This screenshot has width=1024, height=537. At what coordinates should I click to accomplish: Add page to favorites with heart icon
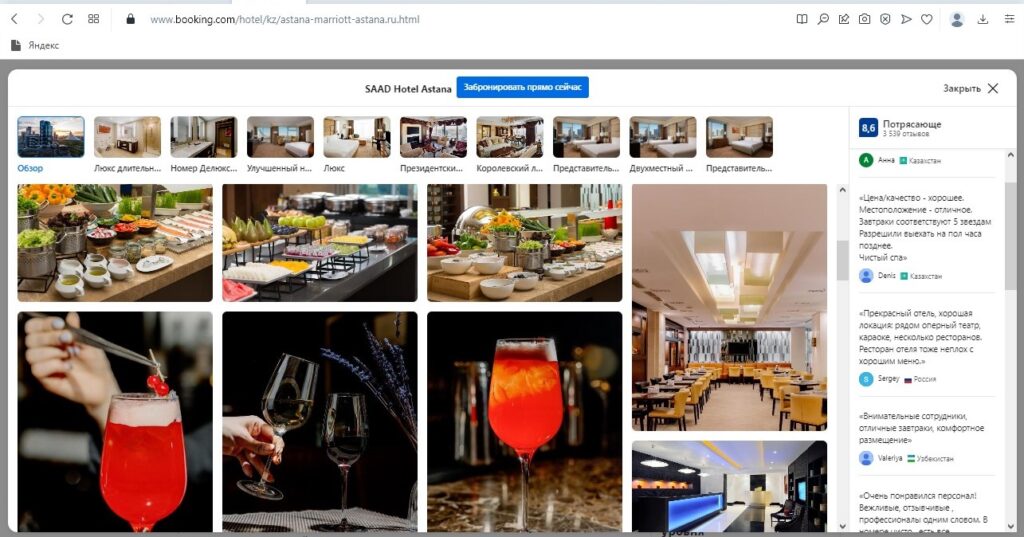tap(926, 20)
